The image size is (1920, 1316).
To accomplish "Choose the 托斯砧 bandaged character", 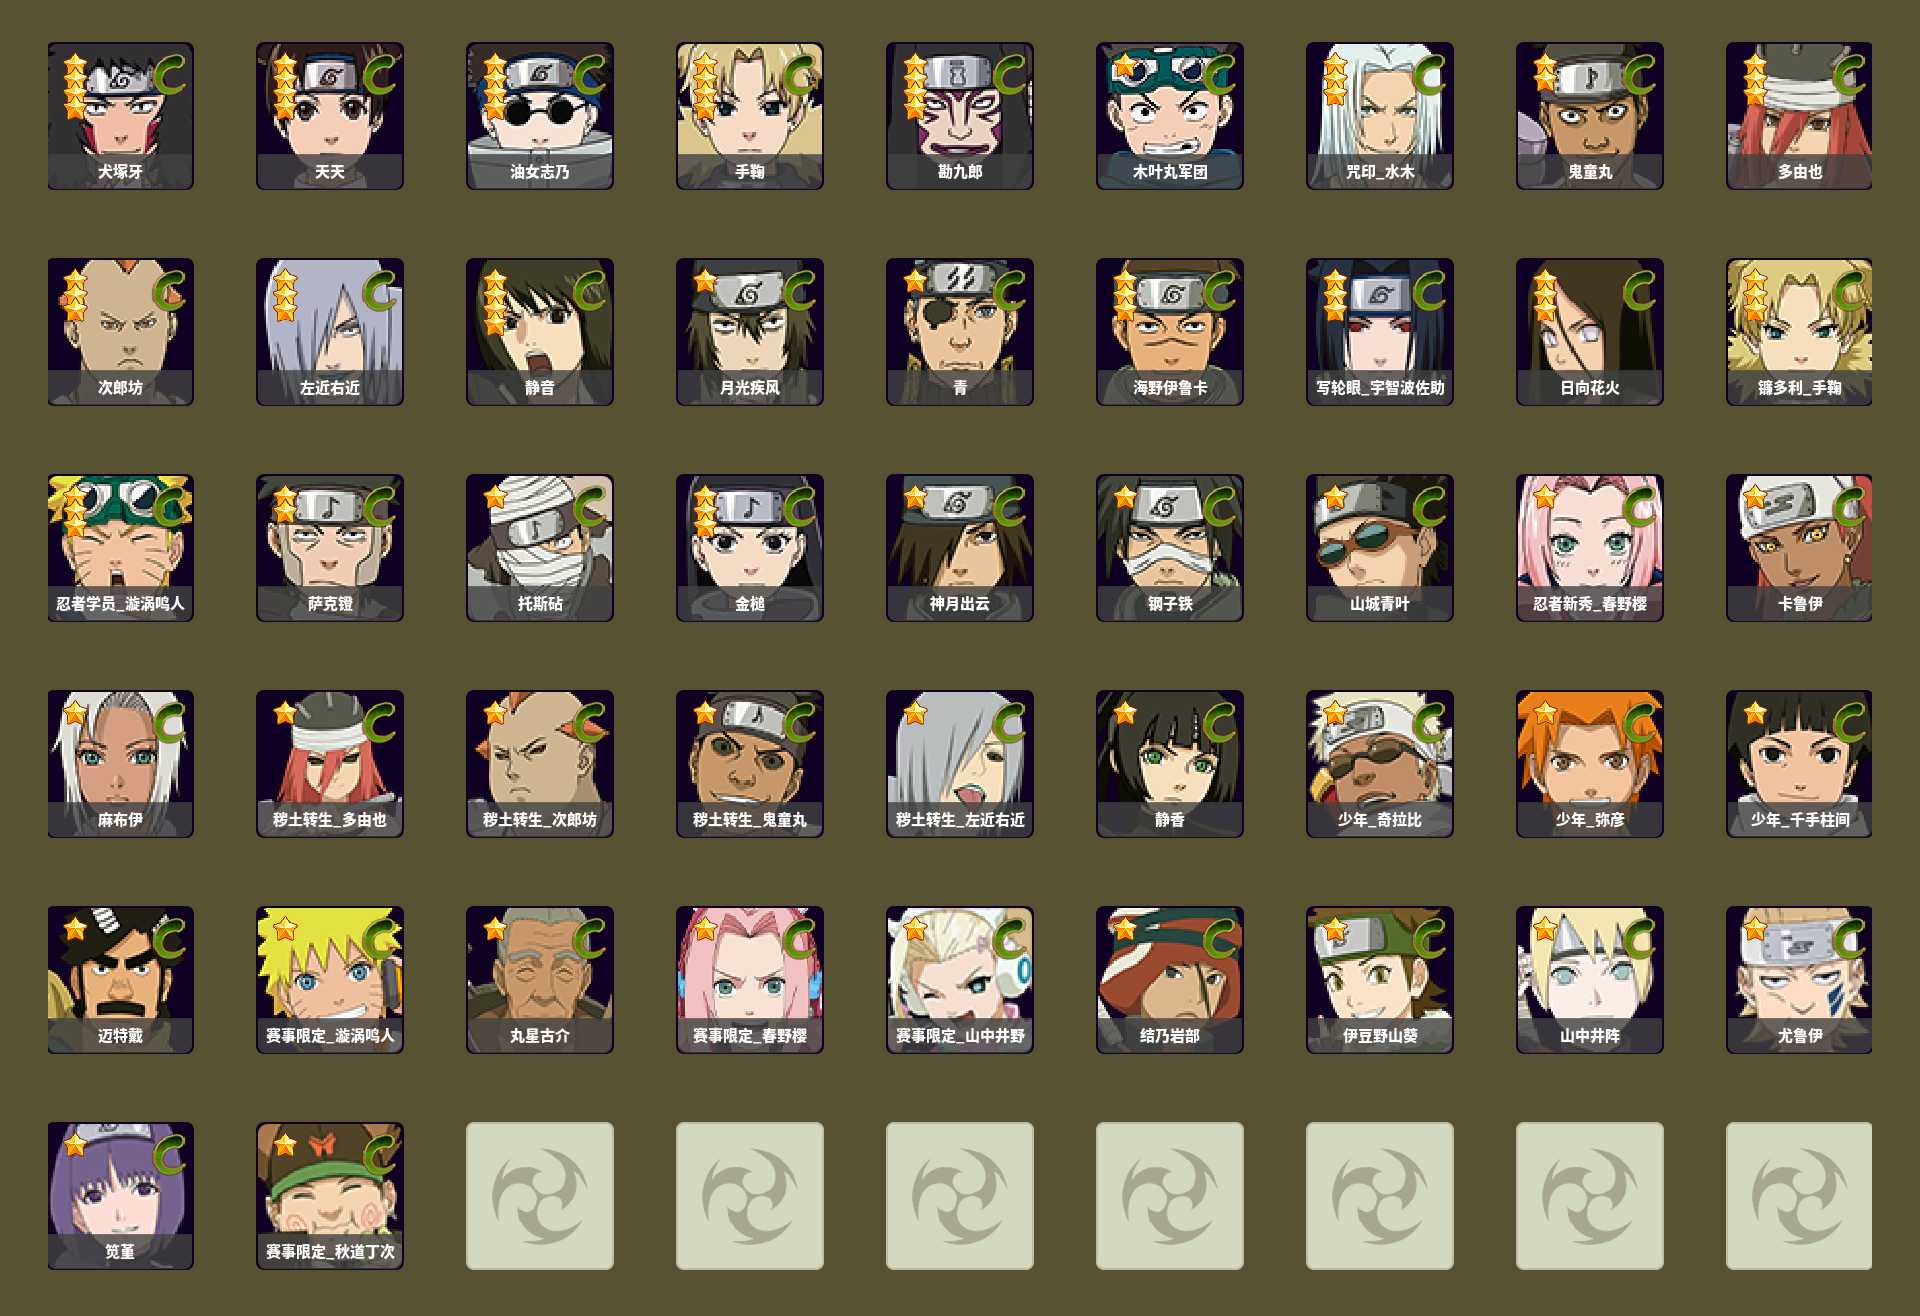I will (x=540, y=548).
